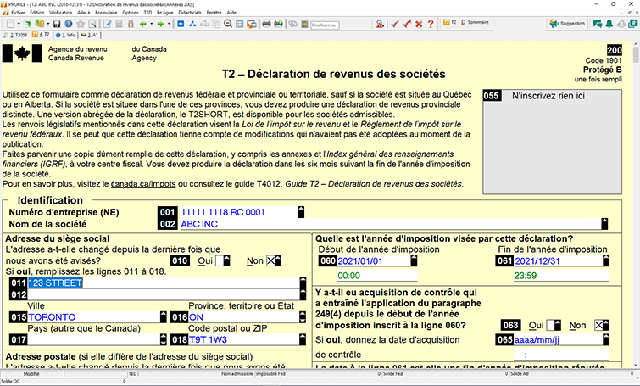
Task: Click the green 23:59 time value
Action: 525,275
